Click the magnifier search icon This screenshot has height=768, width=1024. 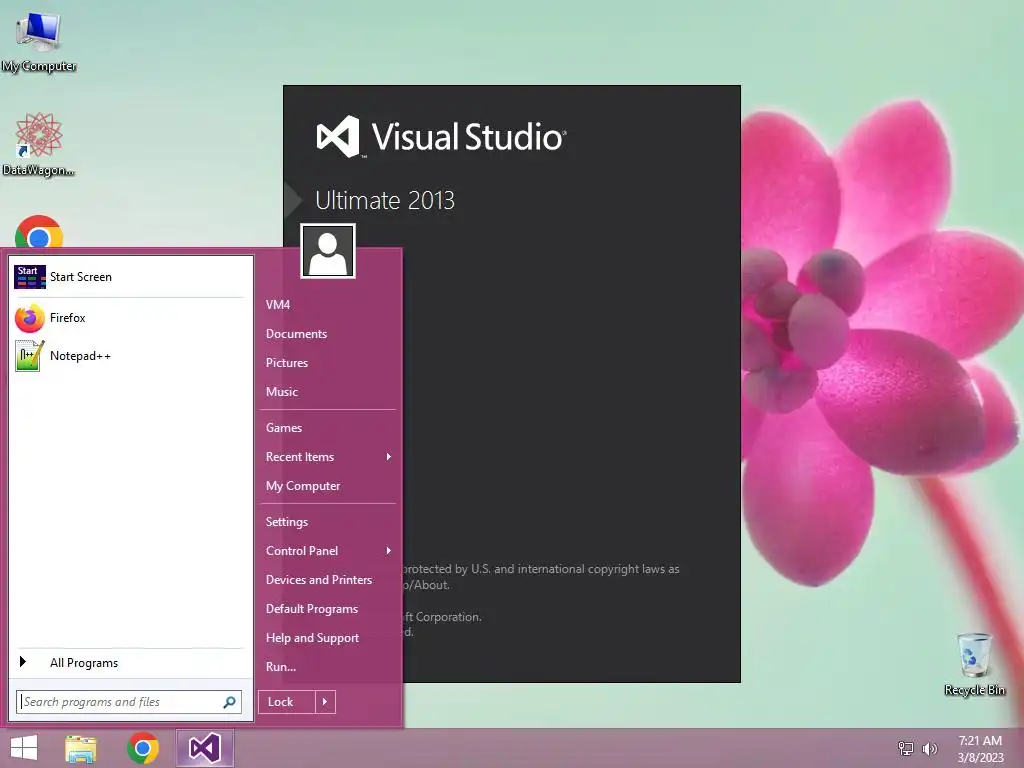click(x=229, y=702)
